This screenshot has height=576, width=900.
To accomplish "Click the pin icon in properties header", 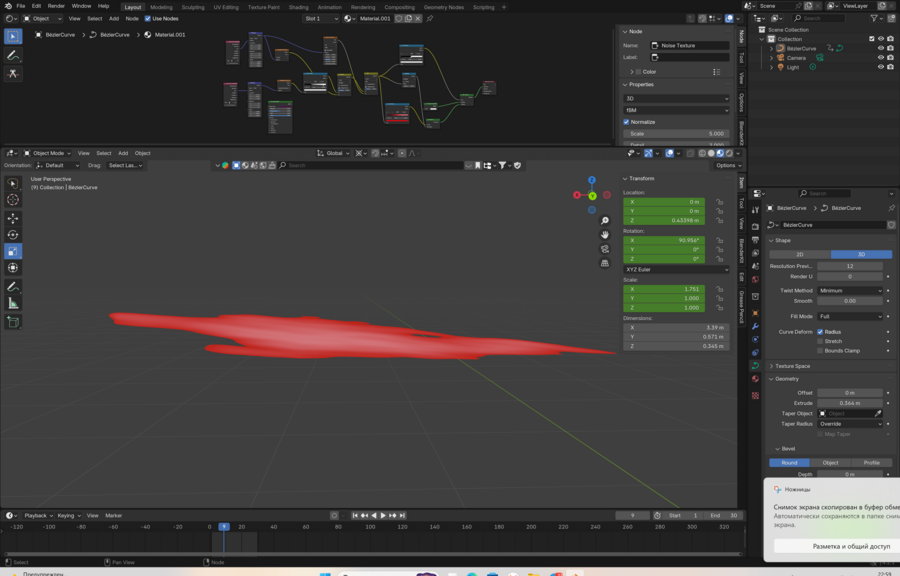I will [891, 208].
